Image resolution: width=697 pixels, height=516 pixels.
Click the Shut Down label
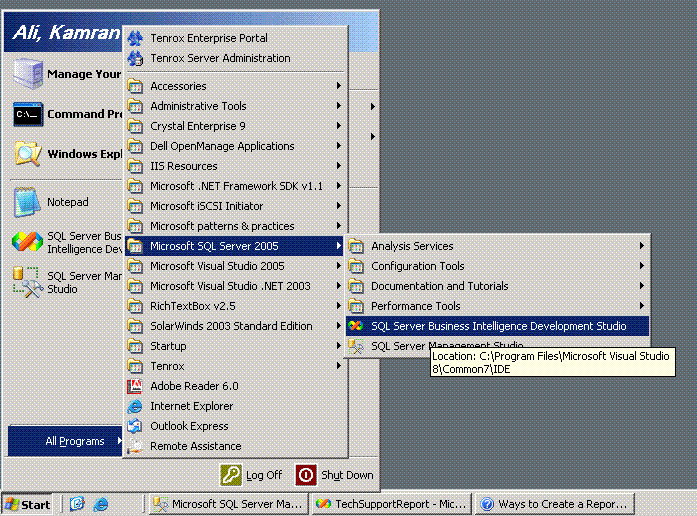point(347,475)
